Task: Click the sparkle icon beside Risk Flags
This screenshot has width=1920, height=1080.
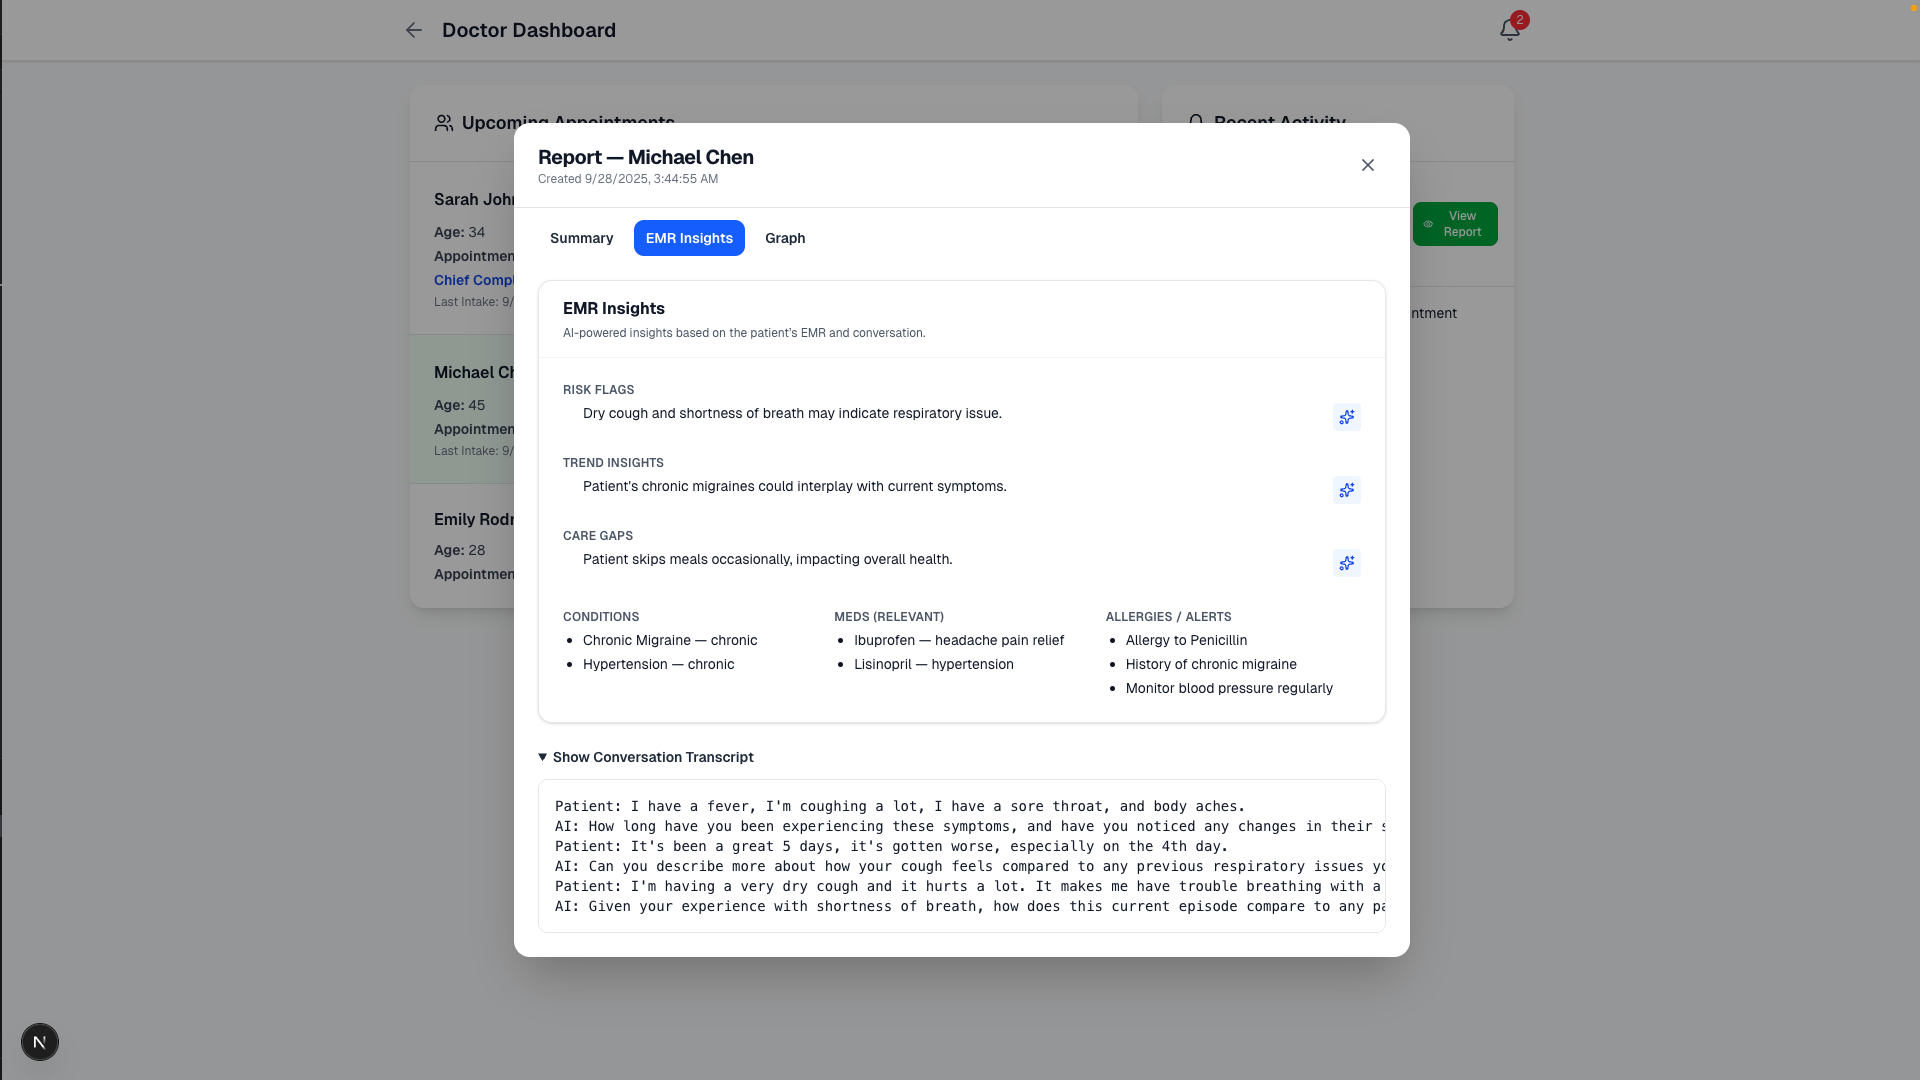Action: coord(1346,417)
